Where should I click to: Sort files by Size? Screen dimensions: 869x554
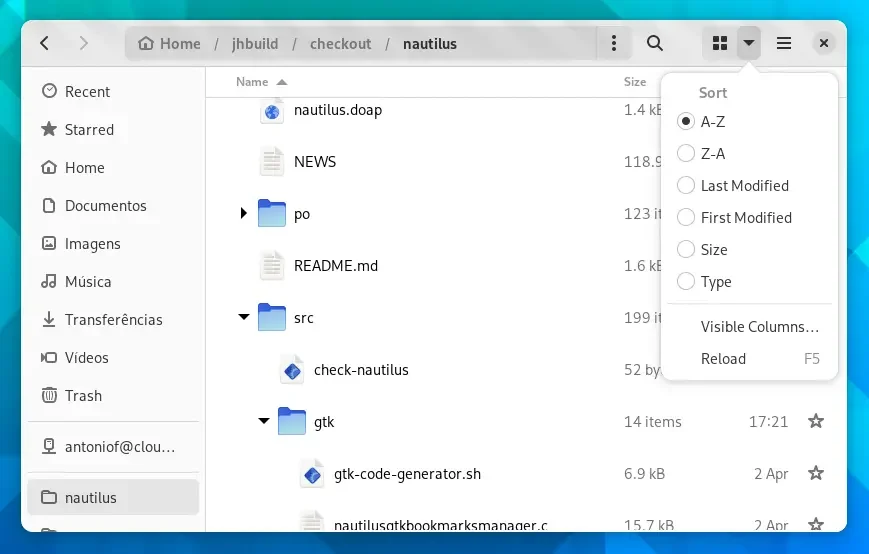pos(750,250)
